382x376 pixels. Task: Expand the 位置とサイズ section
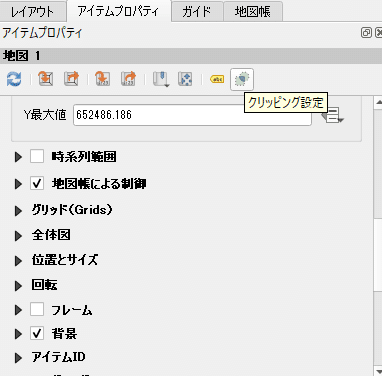(x=18, y=260)
